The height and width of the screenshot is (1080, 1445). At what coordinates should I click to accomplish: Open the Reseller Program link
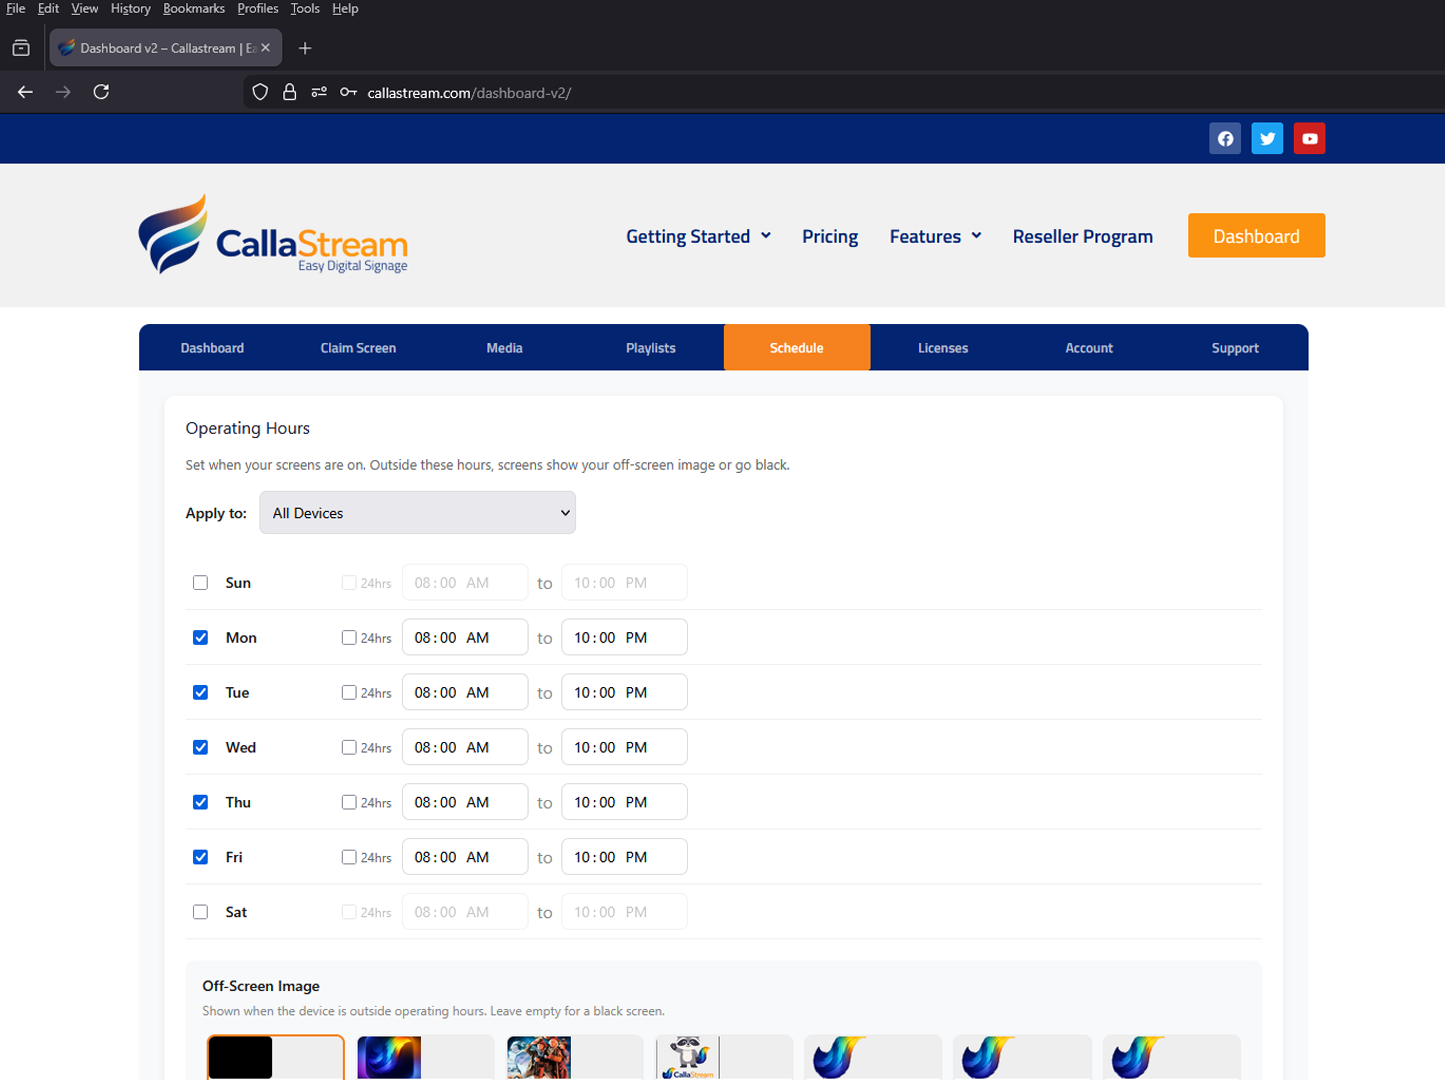1082,236
